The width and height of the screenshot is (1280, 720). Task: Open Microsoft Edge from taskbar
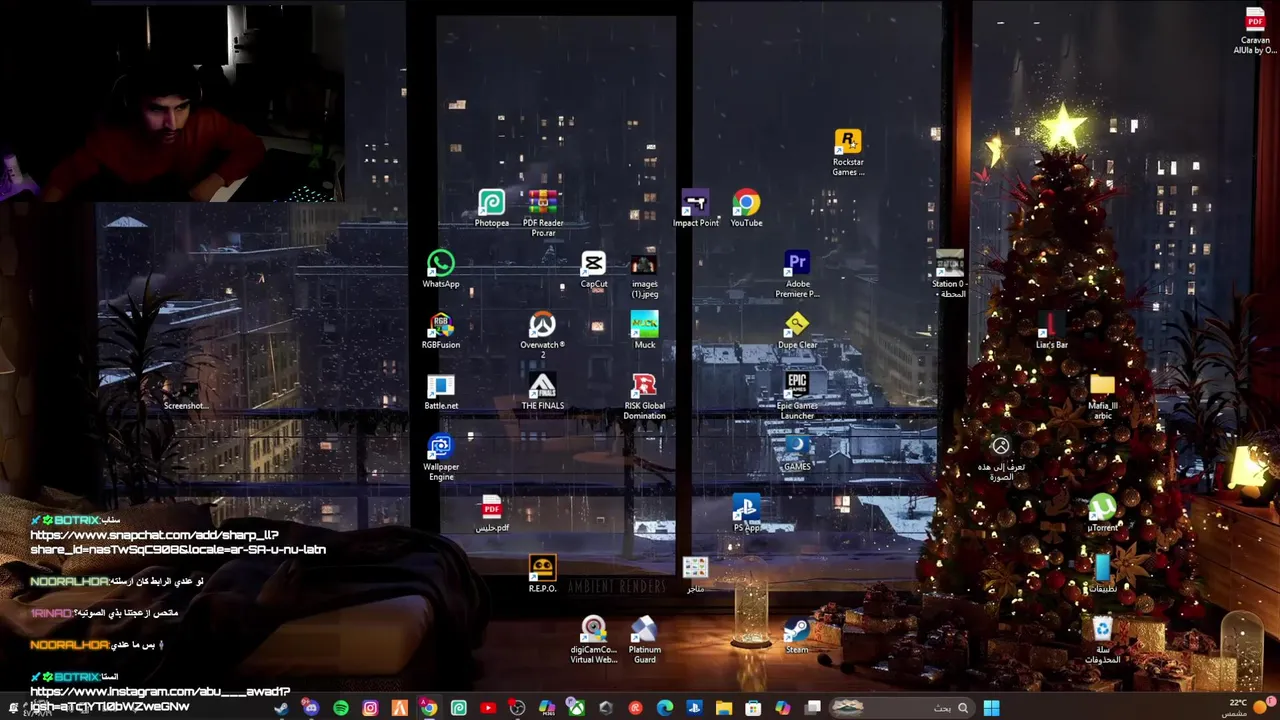665,708
